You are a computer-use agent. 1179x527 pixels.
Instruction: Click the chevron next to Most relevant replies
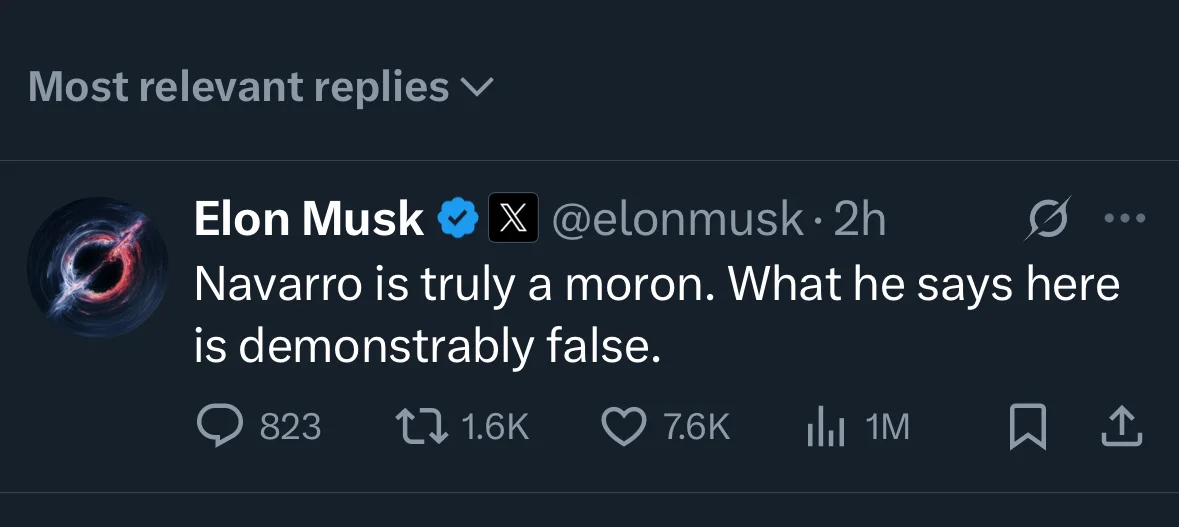[476, 90]
